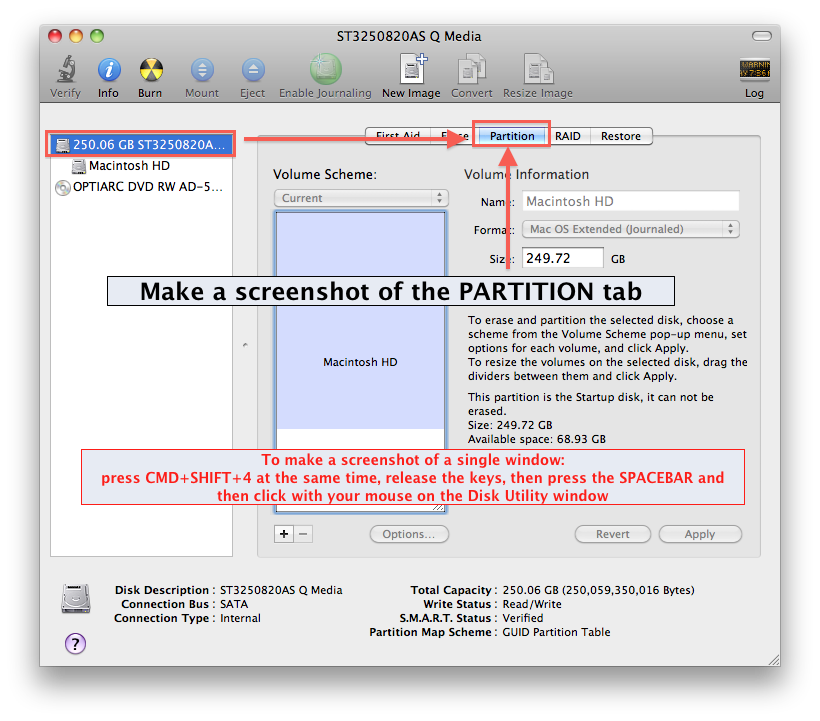
Task: Open disk Info from the toolbar
Action: tap(109, 69)
